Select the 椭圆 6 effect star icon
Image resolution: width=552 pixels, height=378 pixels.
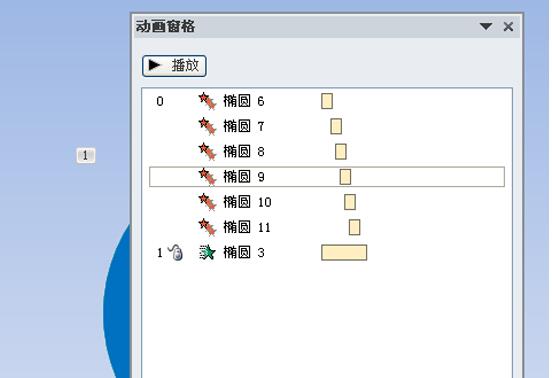(207, 101)
